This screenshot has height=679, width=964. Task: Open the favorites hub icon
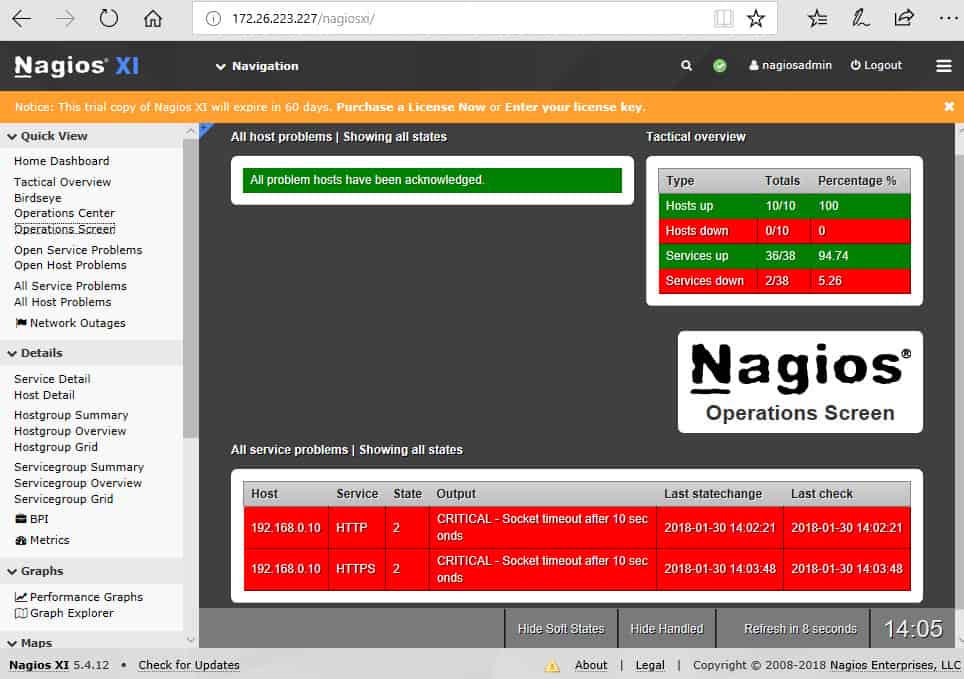(817, 18)
